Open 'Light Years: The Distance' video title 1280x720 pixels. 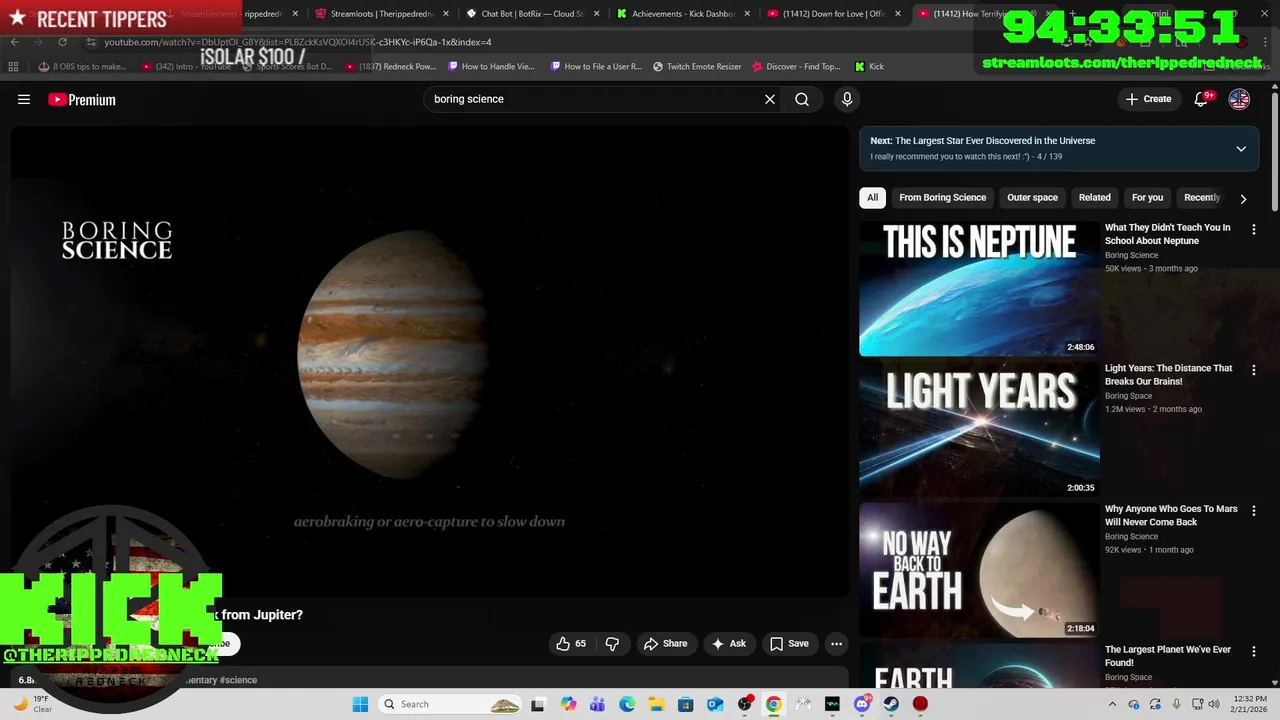point(1168,375)
